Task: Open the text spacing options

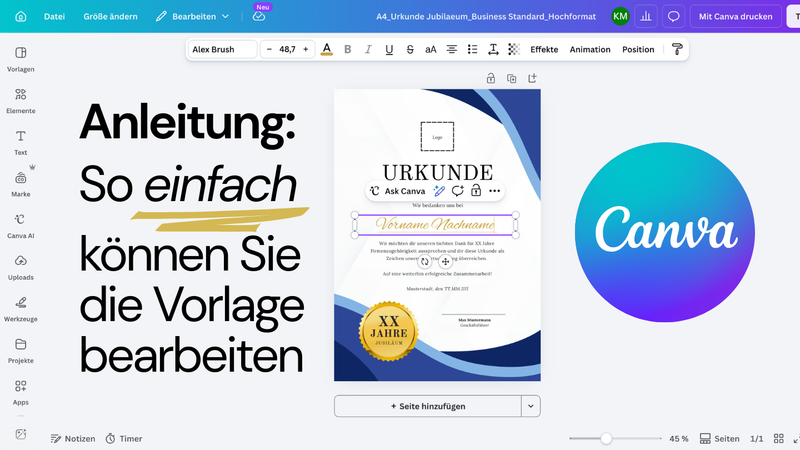Action: (x=493, y=49)
